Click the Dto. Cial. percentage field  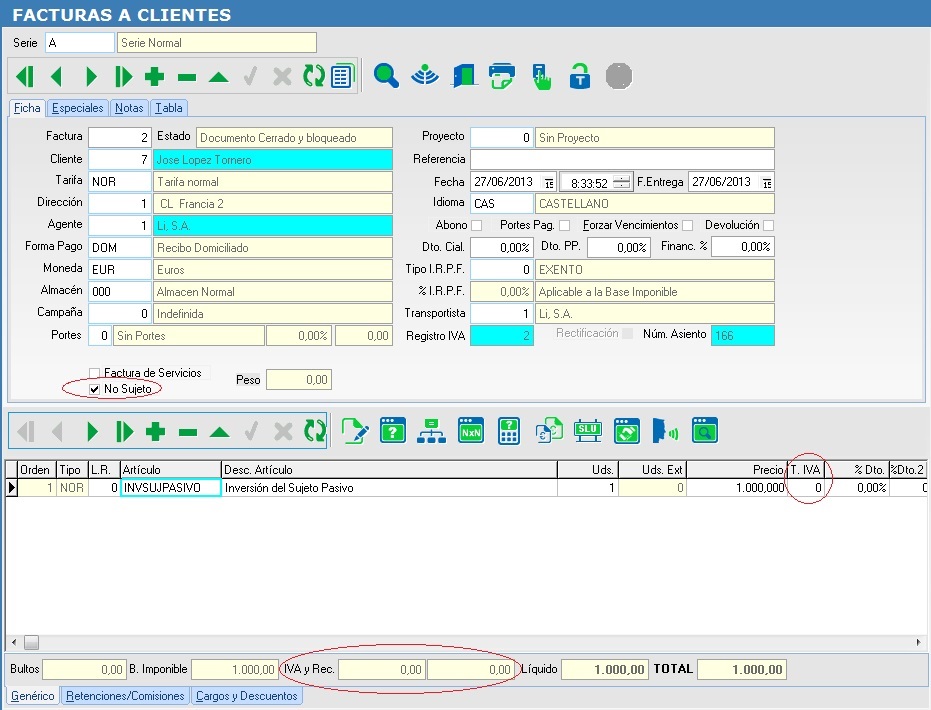(x=502, y=248)
